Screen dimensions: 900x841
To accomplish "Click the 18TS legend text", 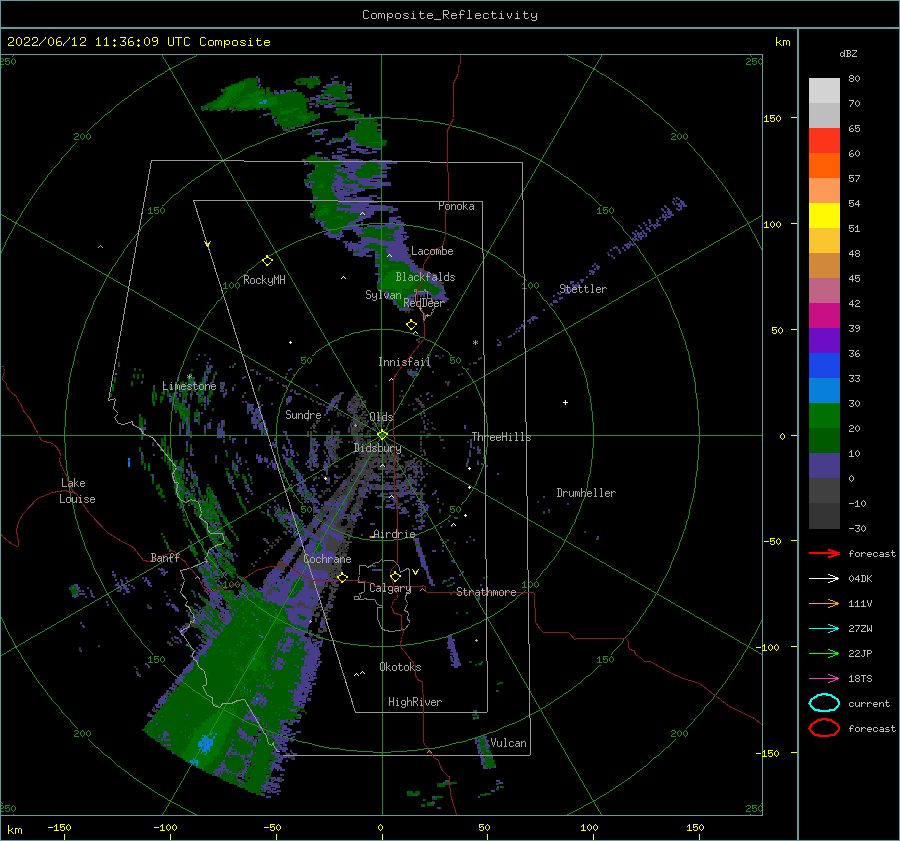I will (860, 679).
